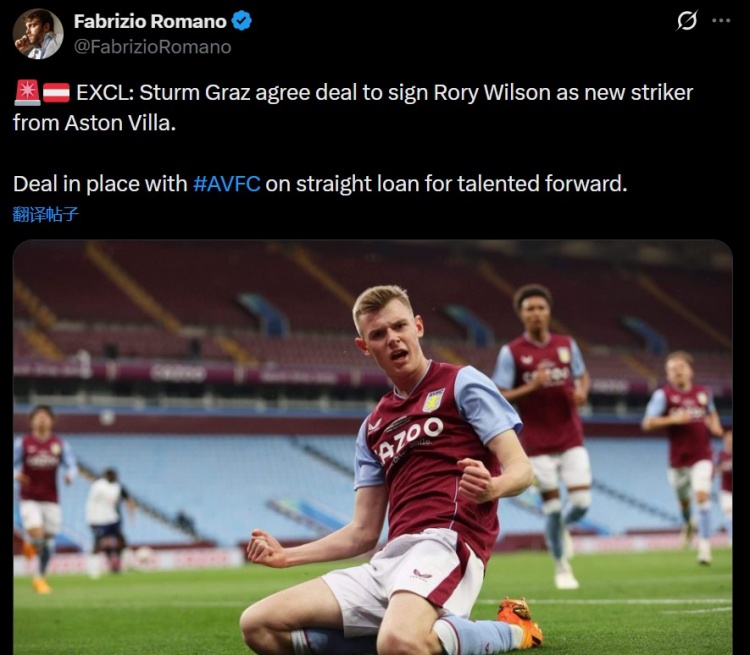Click the 翻译帖子 translate post link
The image size is (750, 655).
(x=45, y=213)
